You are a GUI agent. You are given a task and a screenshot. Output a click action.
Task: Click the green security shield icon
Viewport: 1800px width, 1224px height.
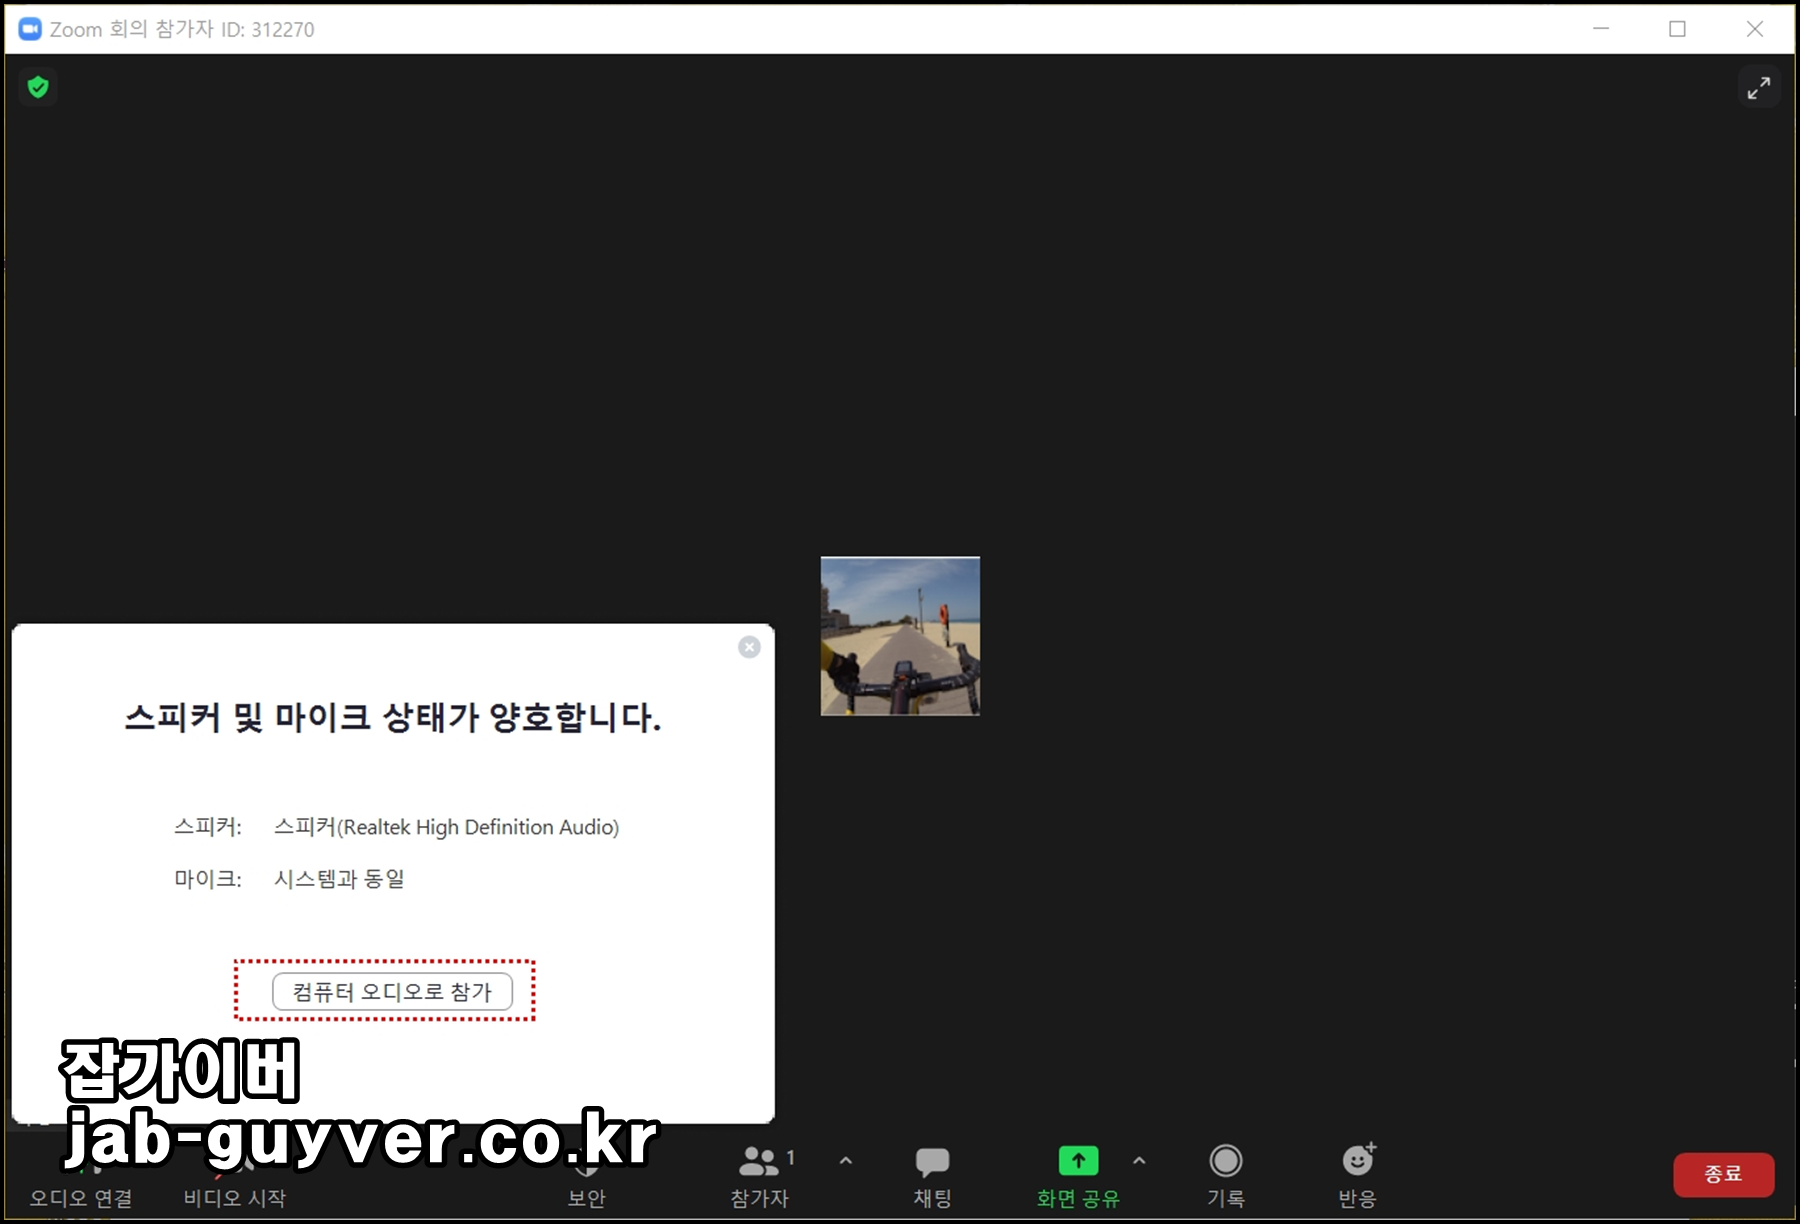click(x=38, y=87)
